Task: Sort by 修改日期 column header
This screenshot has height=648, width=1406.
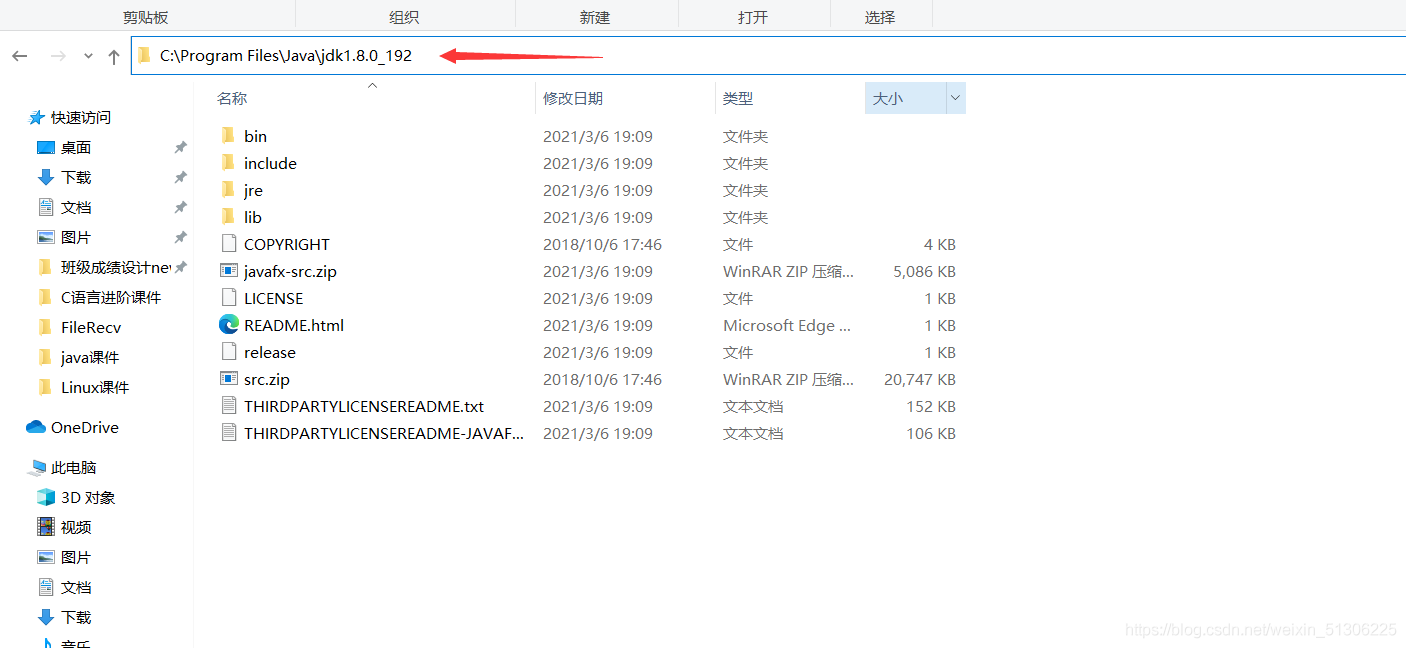Action: tap(573, 98)
